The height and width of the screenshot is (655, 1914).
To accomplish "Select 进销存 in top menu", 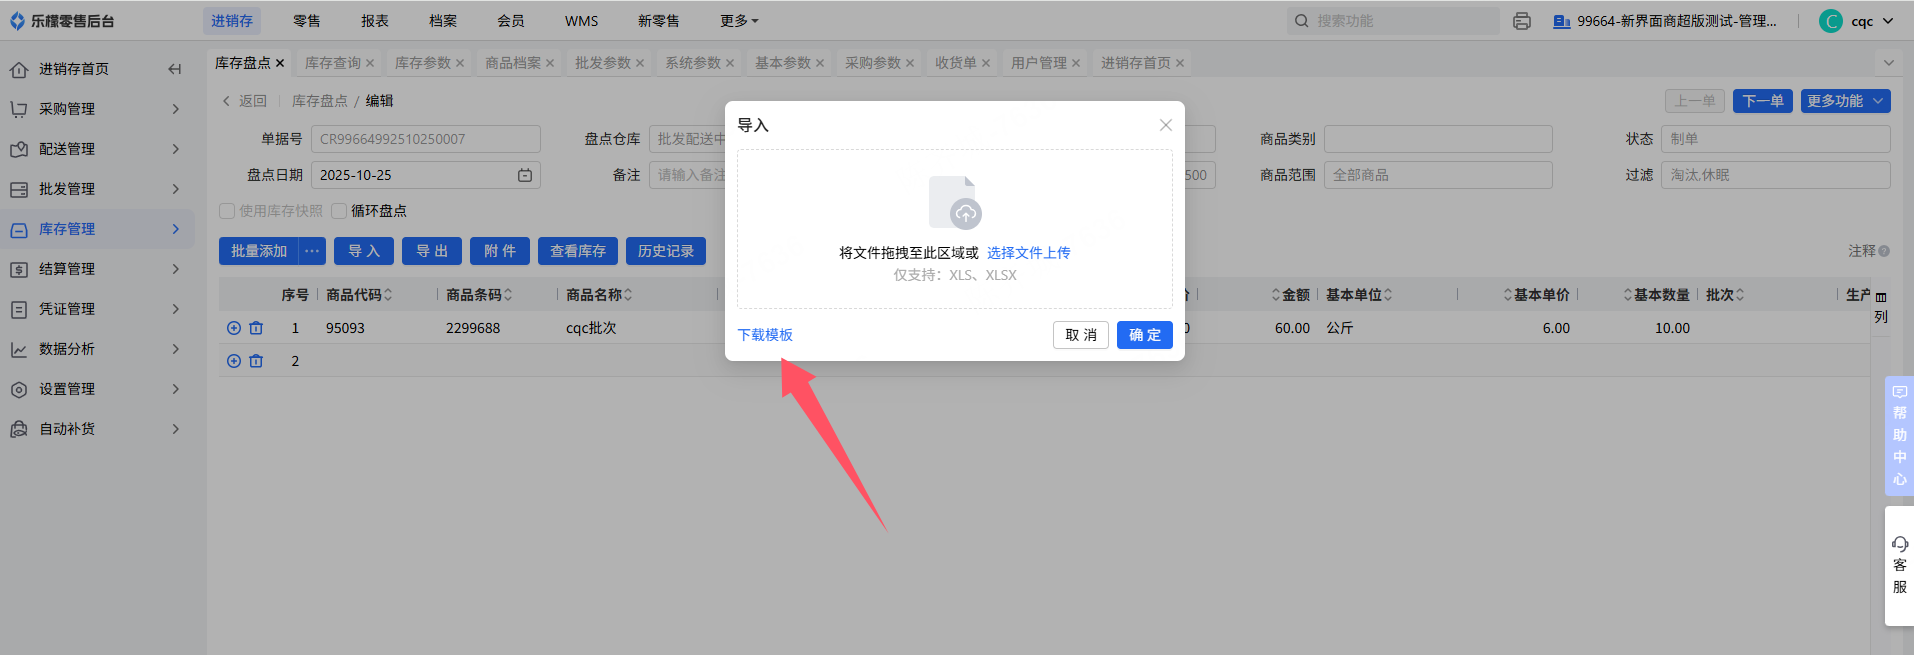I will 232,21.
